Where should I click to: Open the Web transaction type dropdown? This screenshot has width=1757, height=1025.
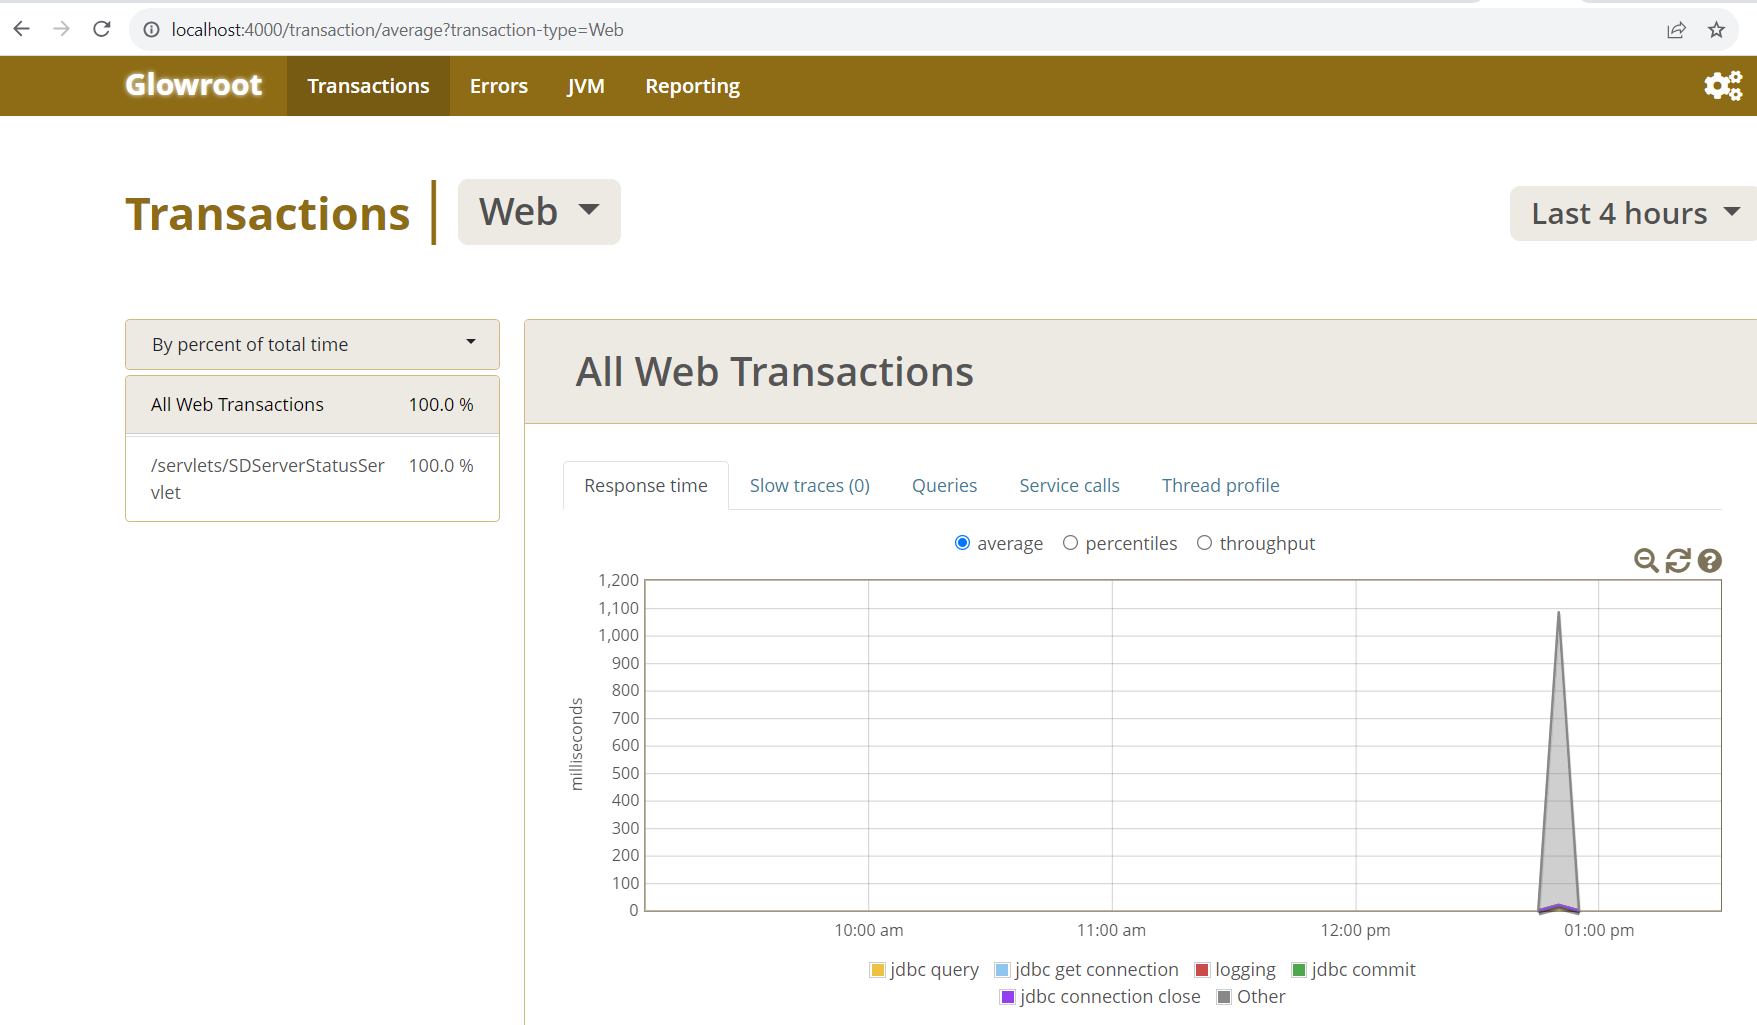click(539, 212)
